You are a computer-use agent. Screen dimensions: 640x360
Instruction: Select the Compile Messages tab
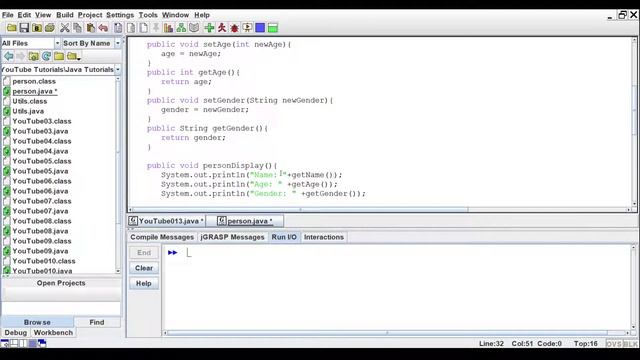tap(162, 237)
